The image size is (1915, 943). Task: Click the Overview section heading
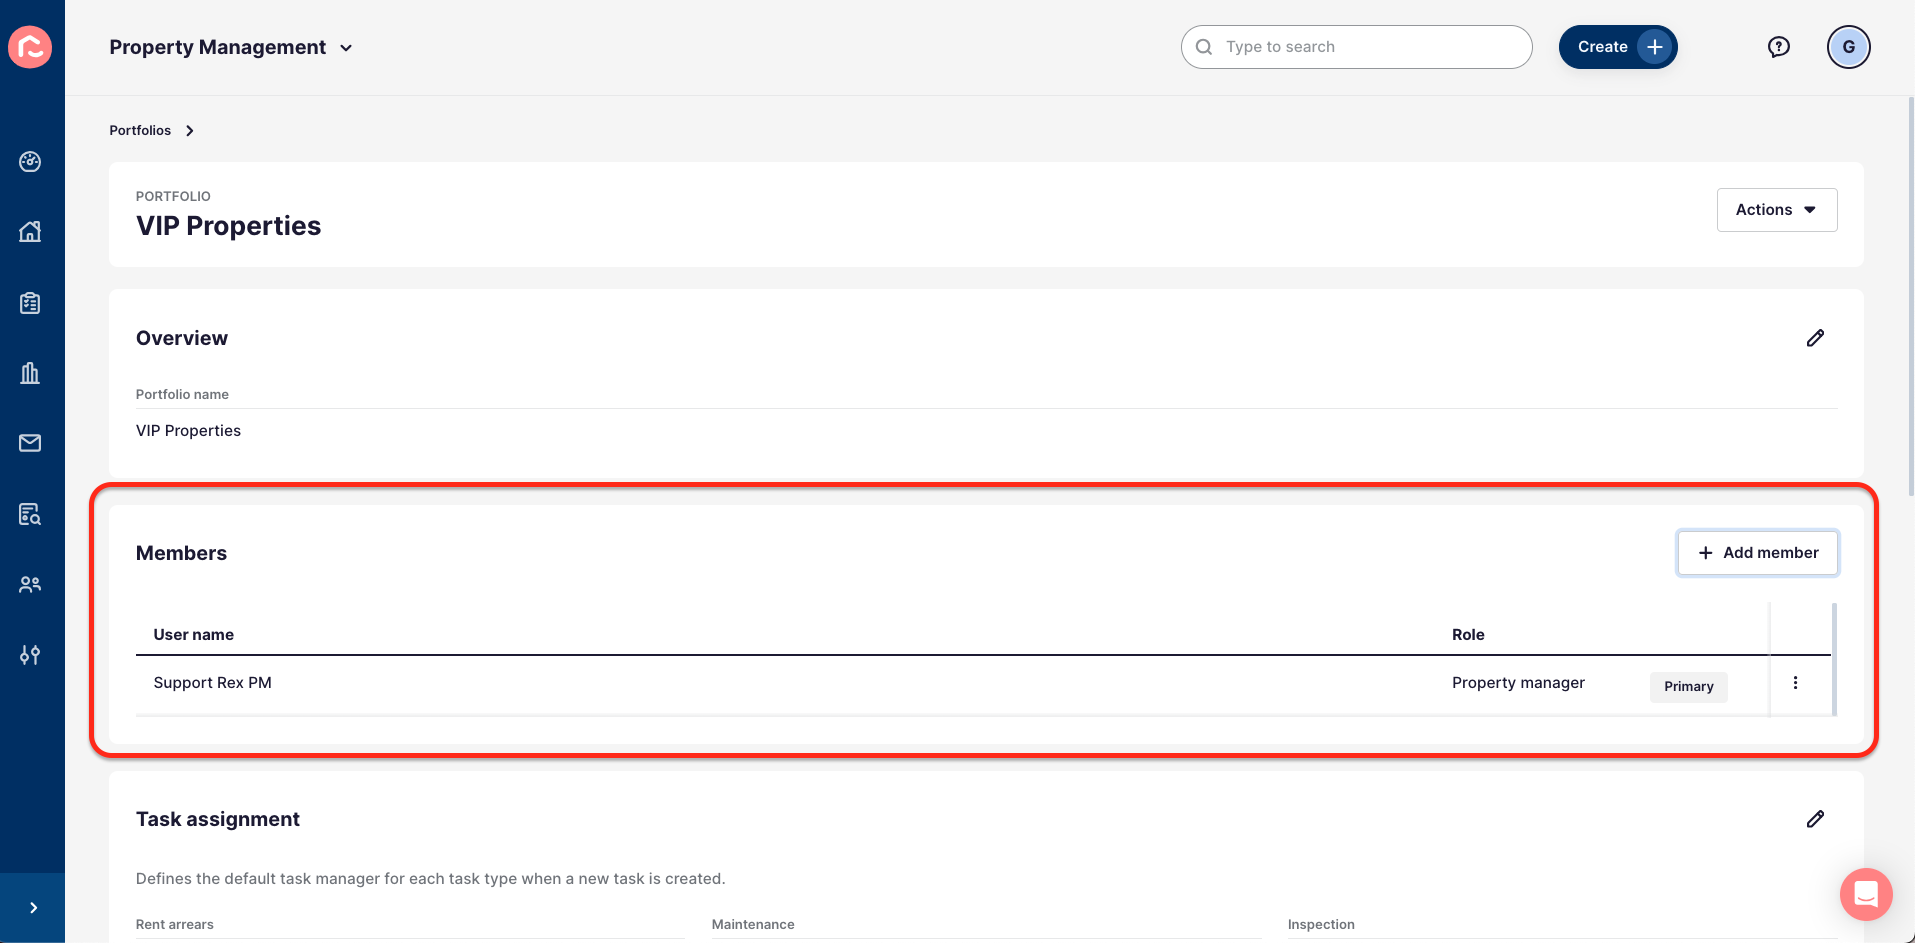point(182,338)
